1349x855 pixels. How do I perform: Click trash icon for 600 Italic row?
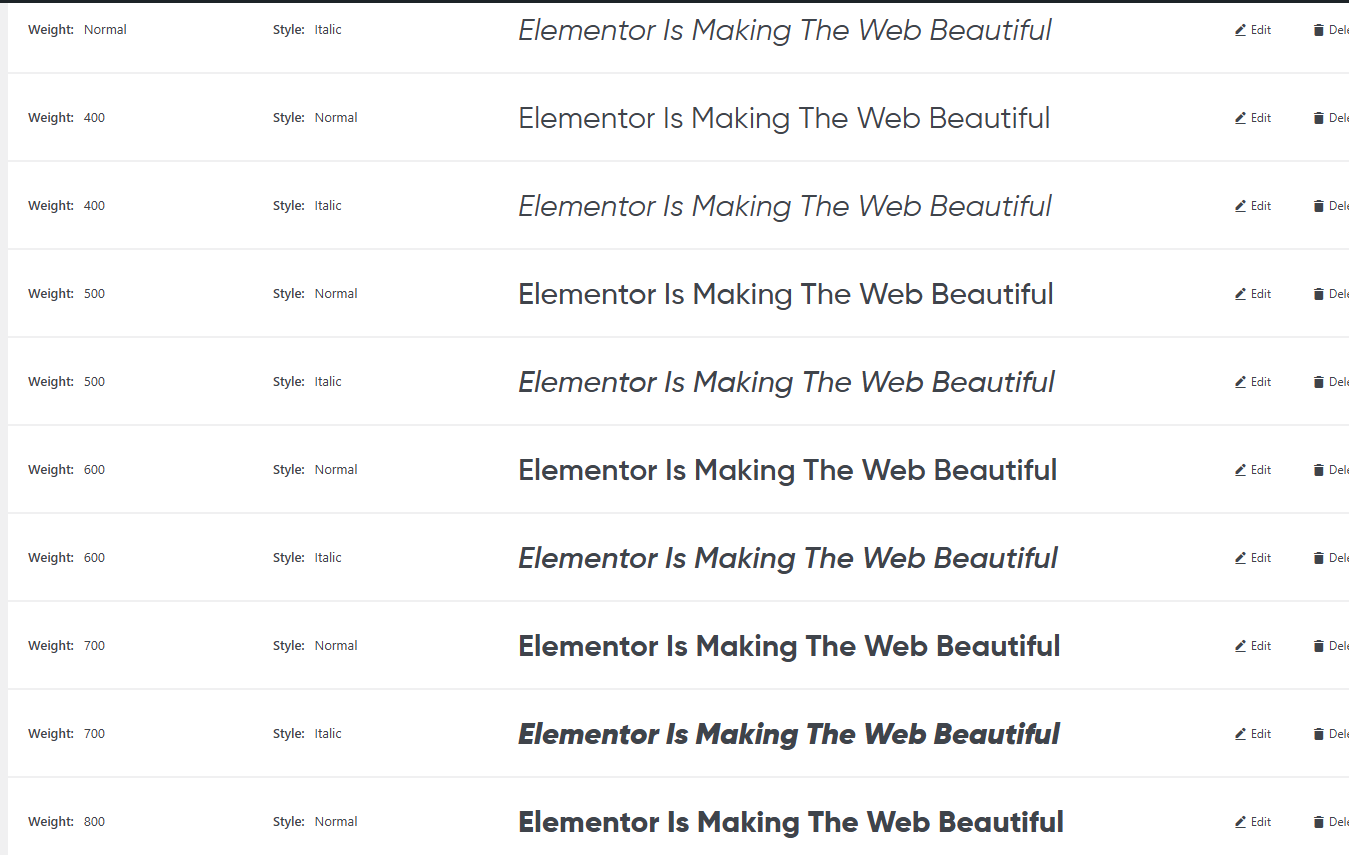click(1318, 558)
